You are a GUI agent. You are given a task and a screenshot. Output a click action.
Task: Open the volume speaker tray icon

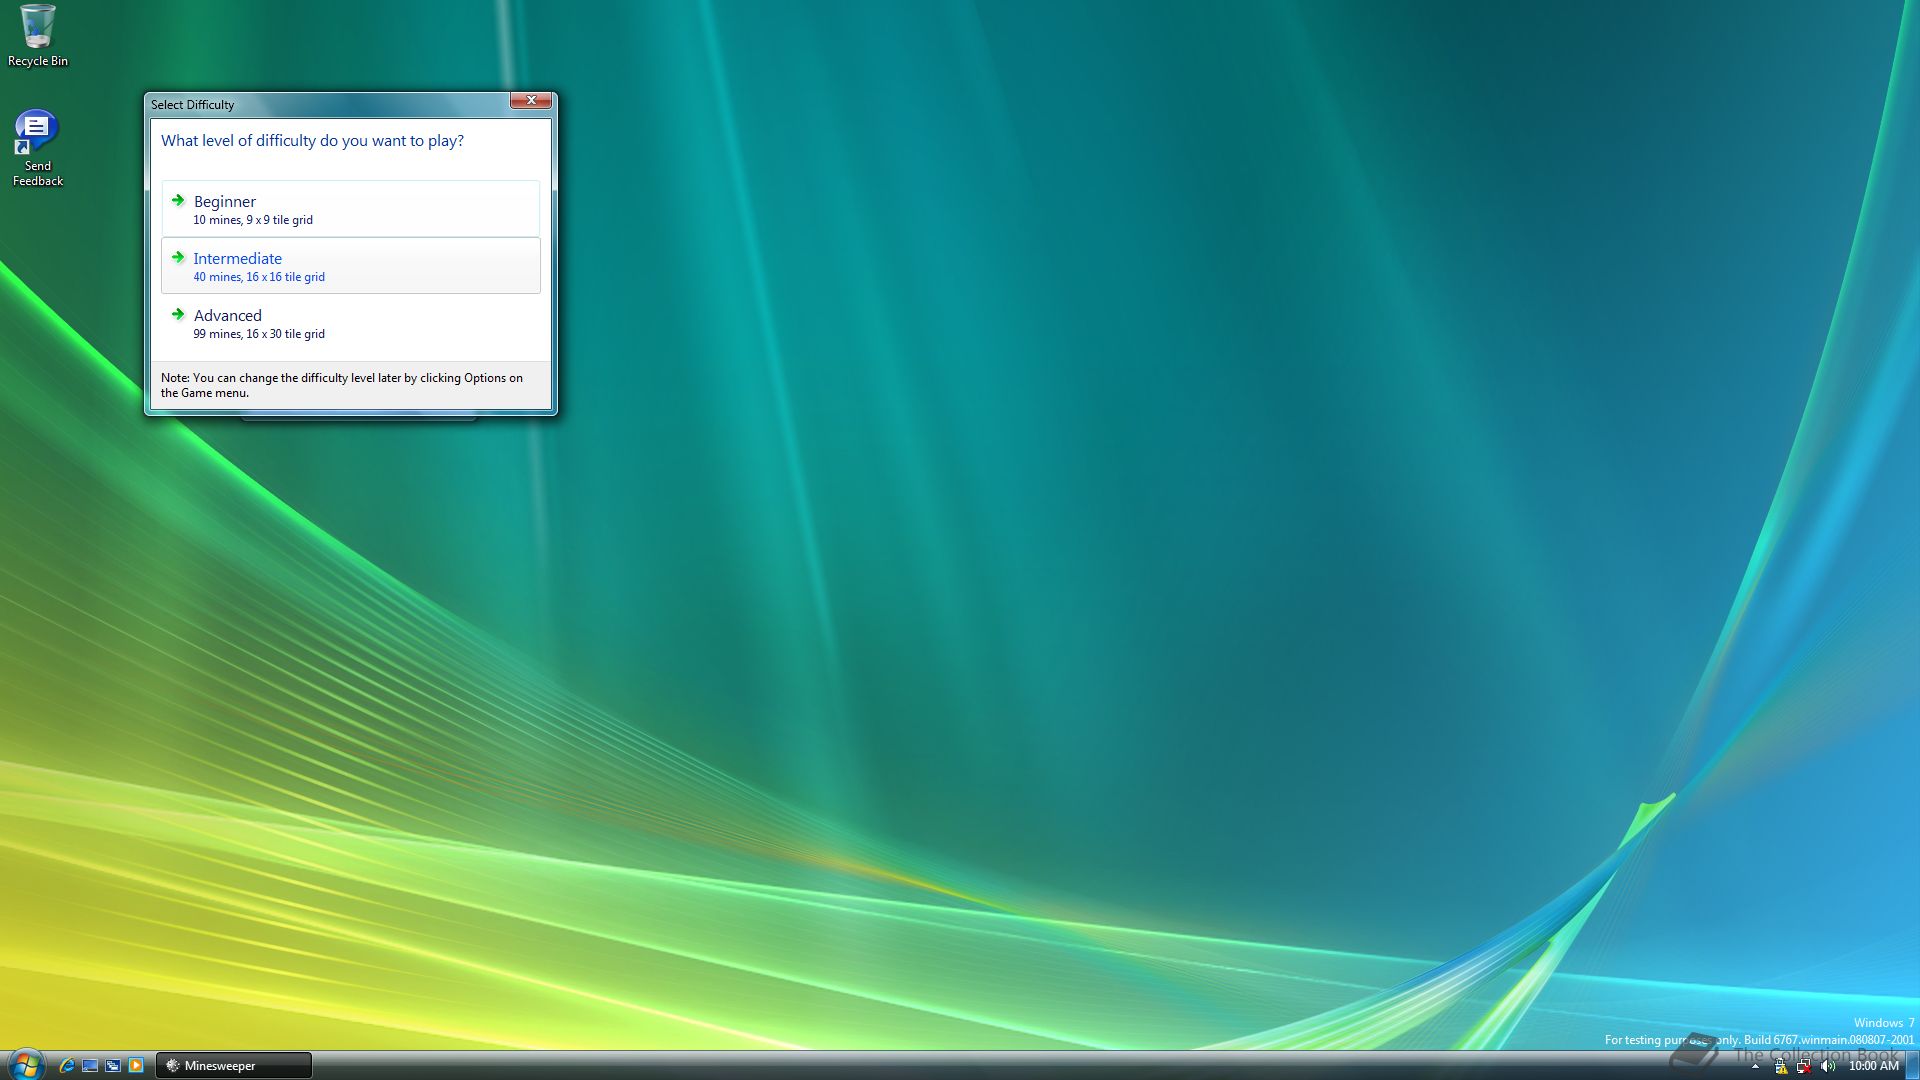pyautogui.click(x=1828, y=1067)
